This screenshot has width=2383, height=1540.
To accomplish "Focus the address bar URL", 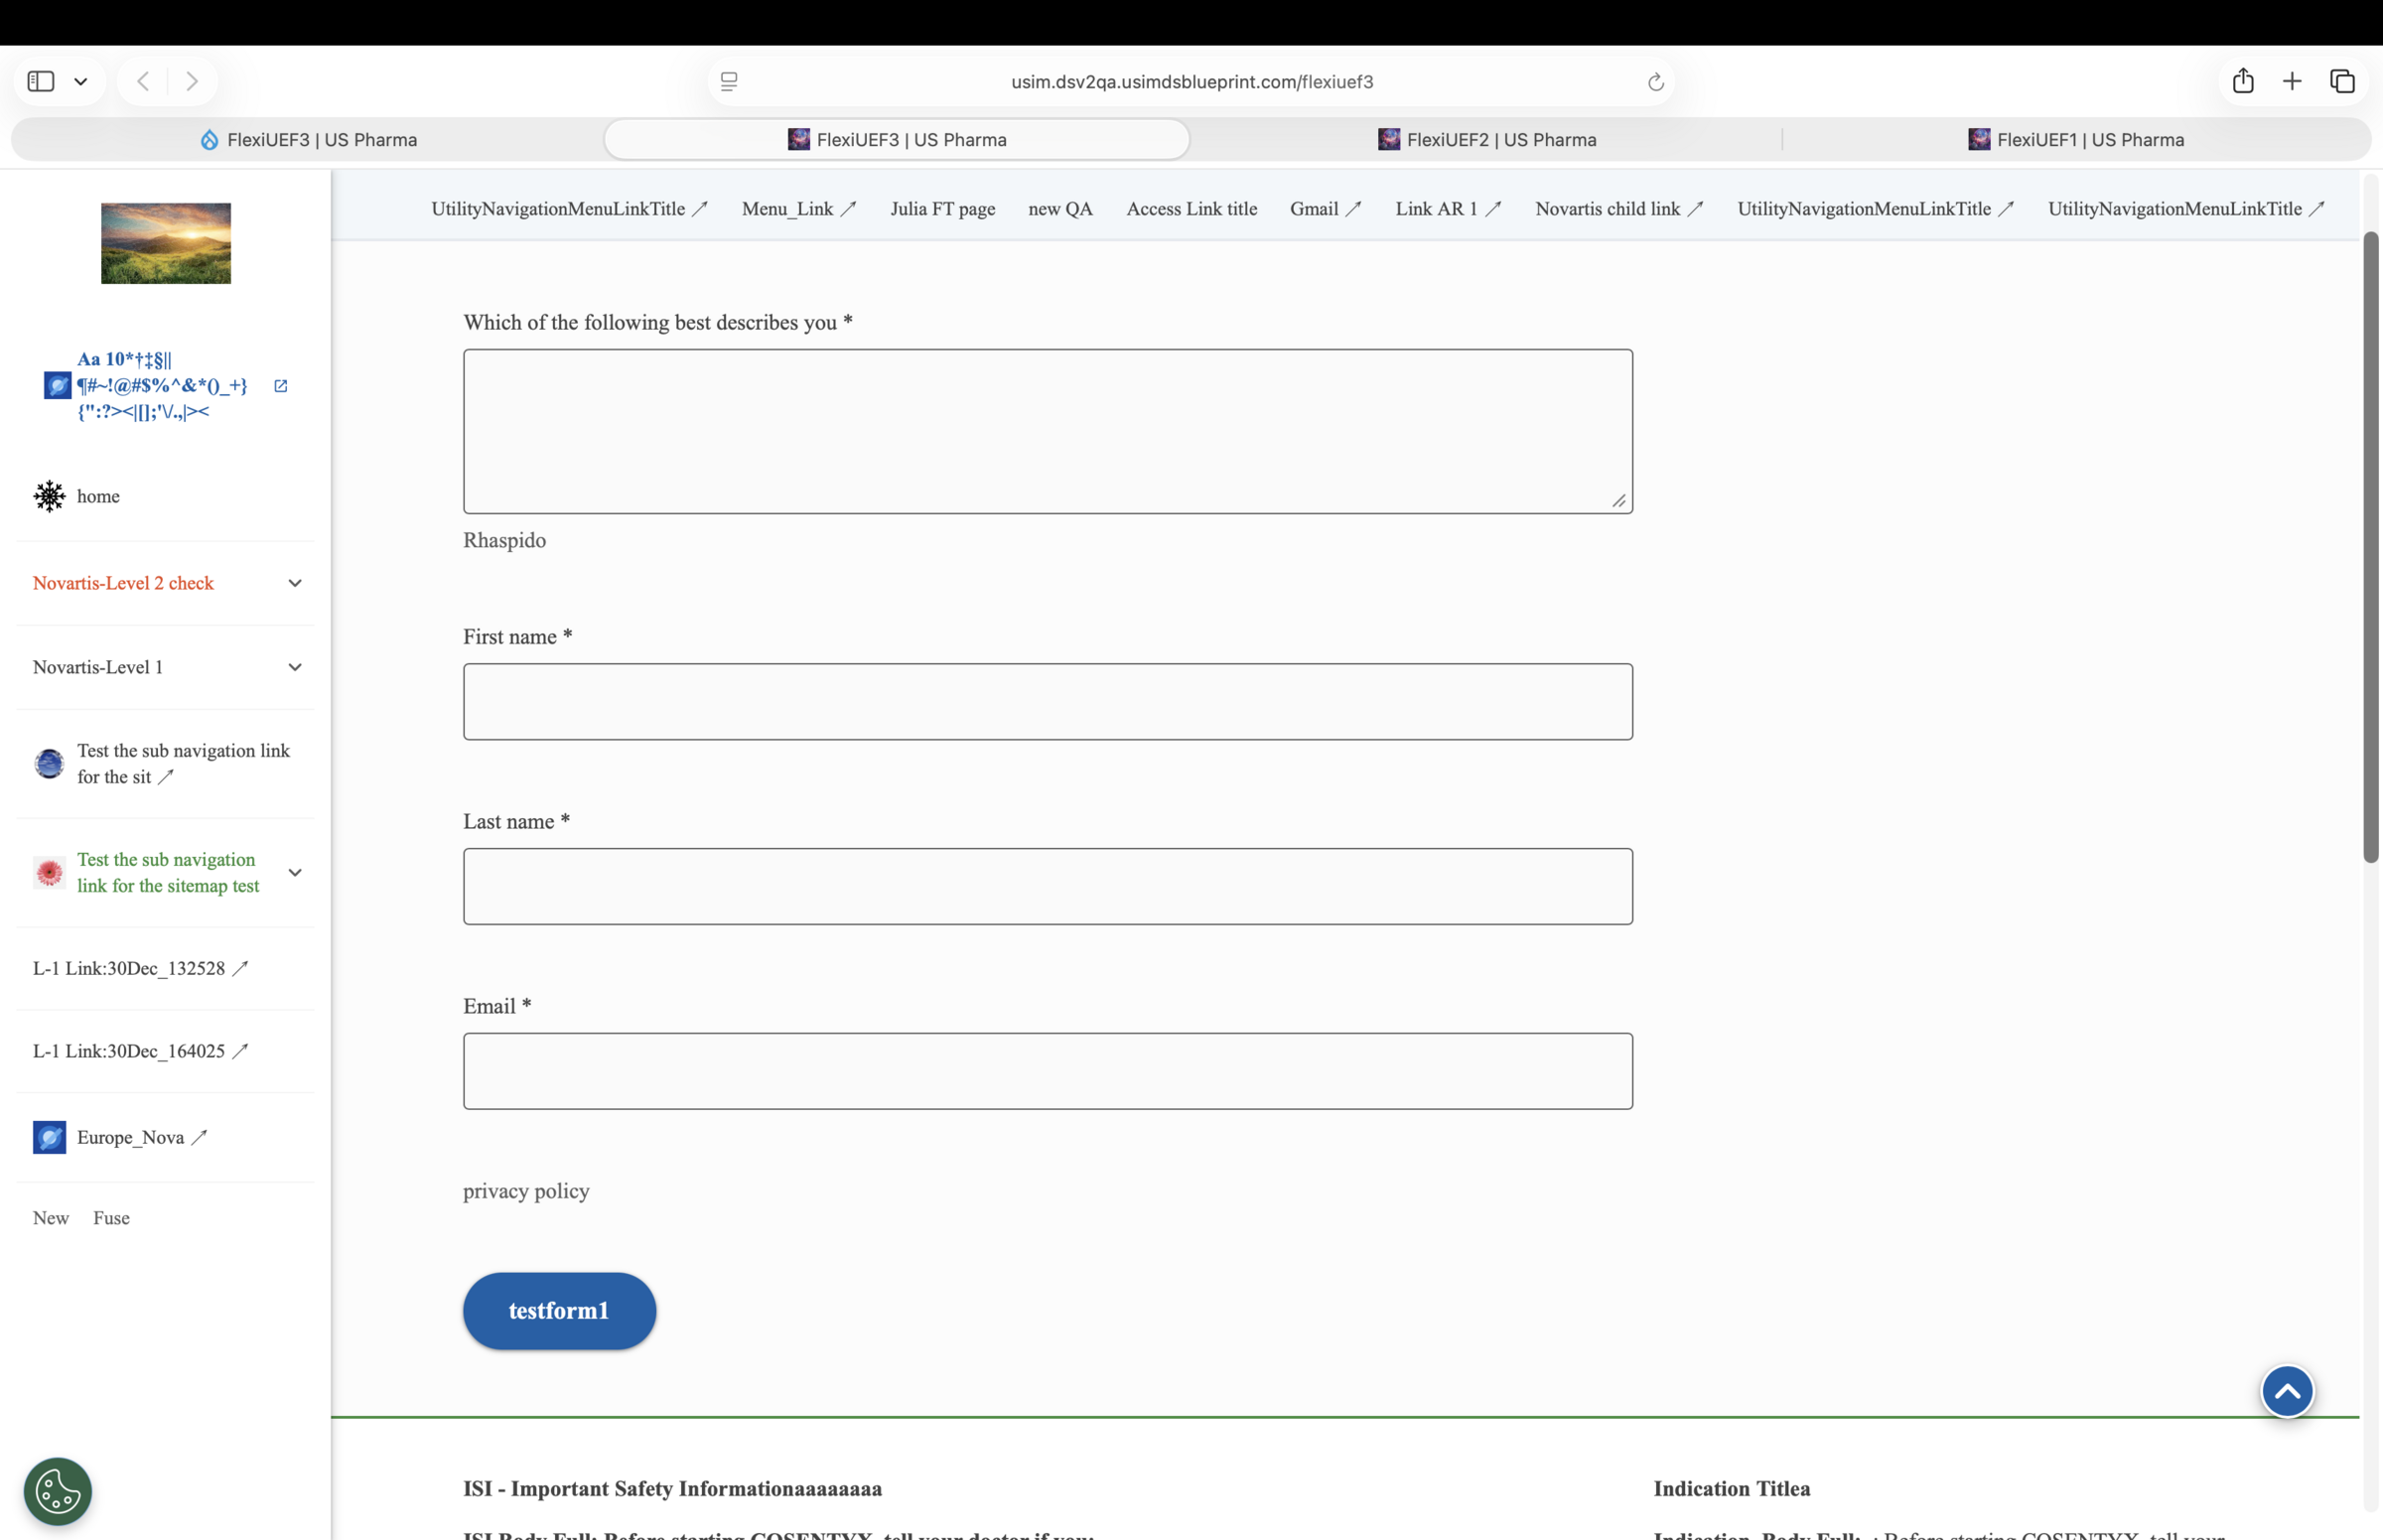I will click(x=1192, y=82).
